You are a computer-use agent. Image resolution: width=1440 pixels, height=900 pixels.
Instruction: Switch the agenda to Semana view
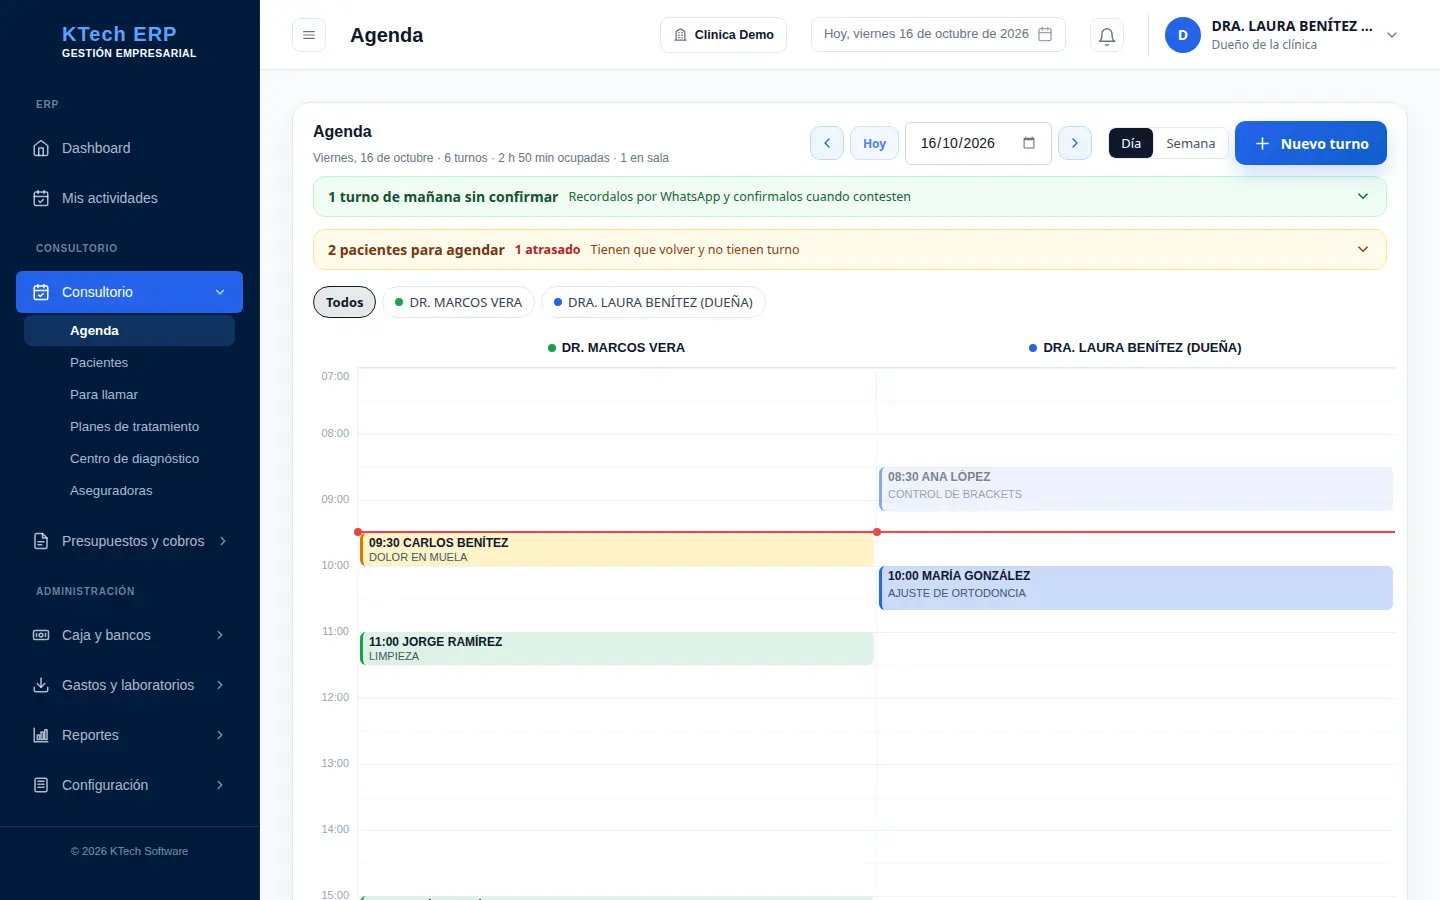tap(1190, 143)
